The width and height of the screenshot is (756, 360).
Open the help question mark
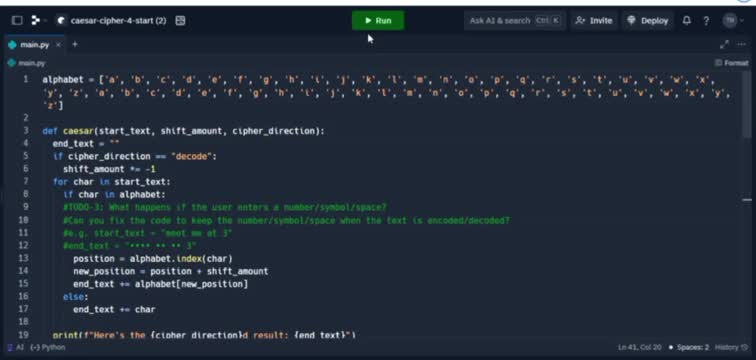[706, 21]
